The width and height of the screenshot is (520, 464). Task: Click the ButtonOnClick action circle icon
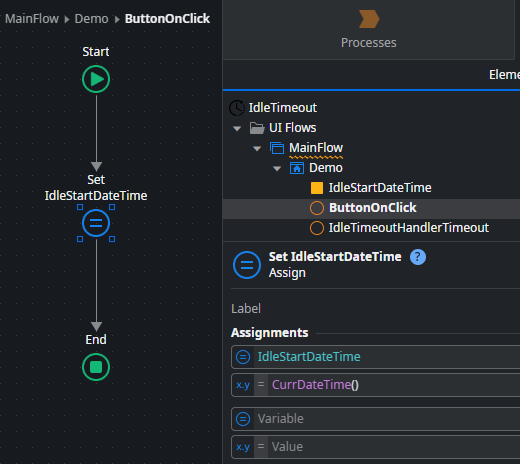coord(317,208)
